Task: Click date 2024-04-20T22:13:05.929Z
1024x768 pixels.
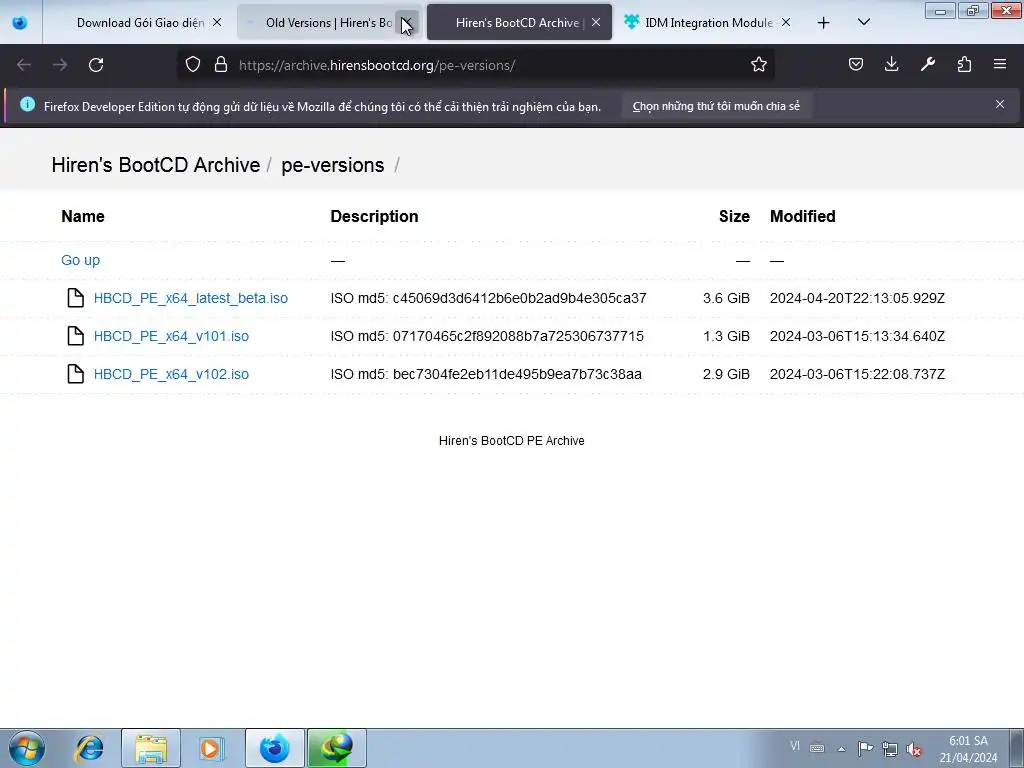Action: [857, 298]
